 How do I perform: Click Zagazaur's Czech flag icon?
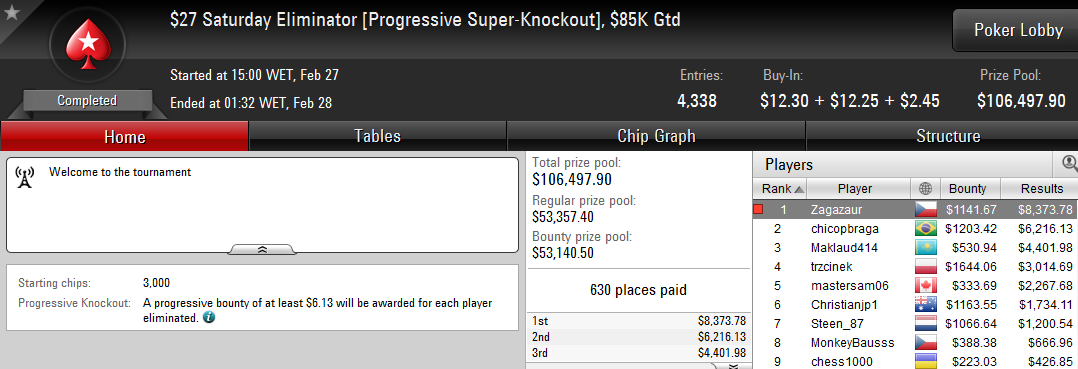click(x=925, y=209)
